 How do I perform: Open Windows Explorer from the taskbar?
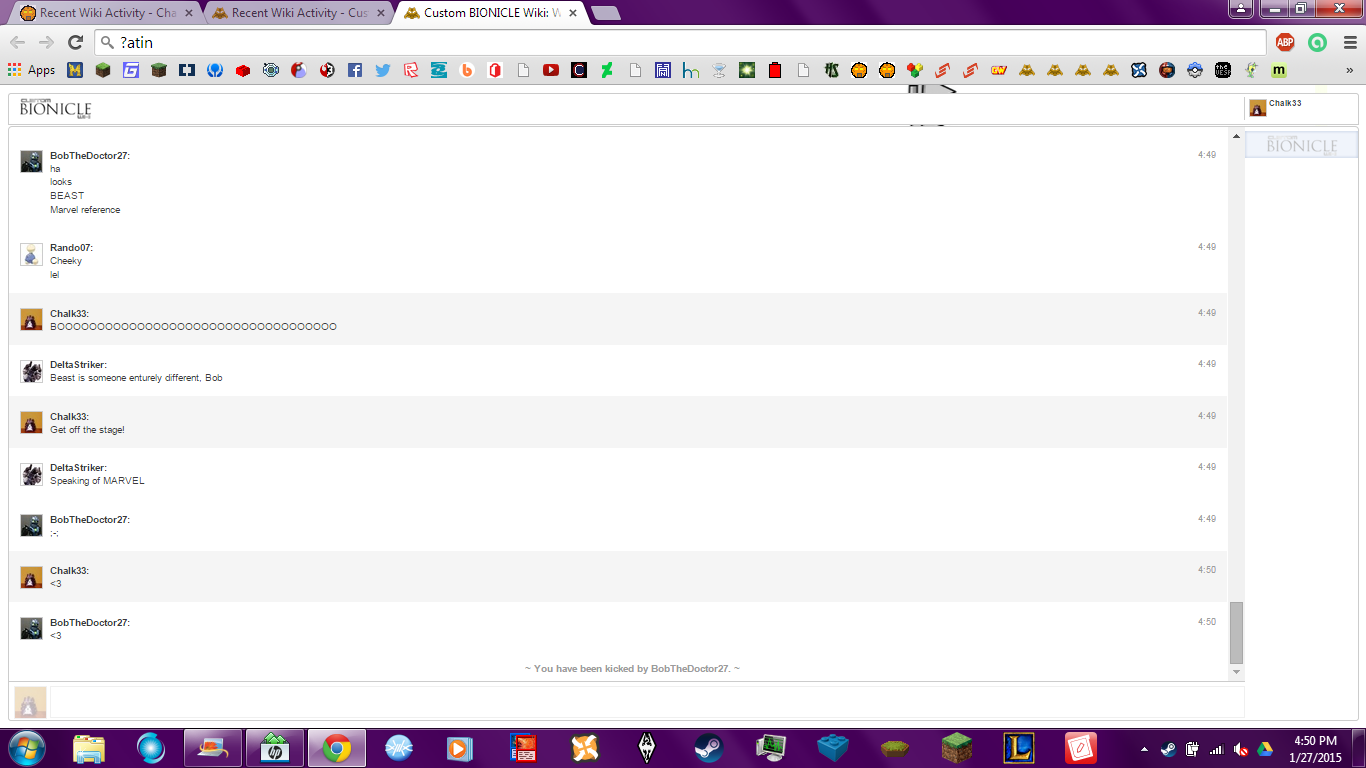pos(89,748)
